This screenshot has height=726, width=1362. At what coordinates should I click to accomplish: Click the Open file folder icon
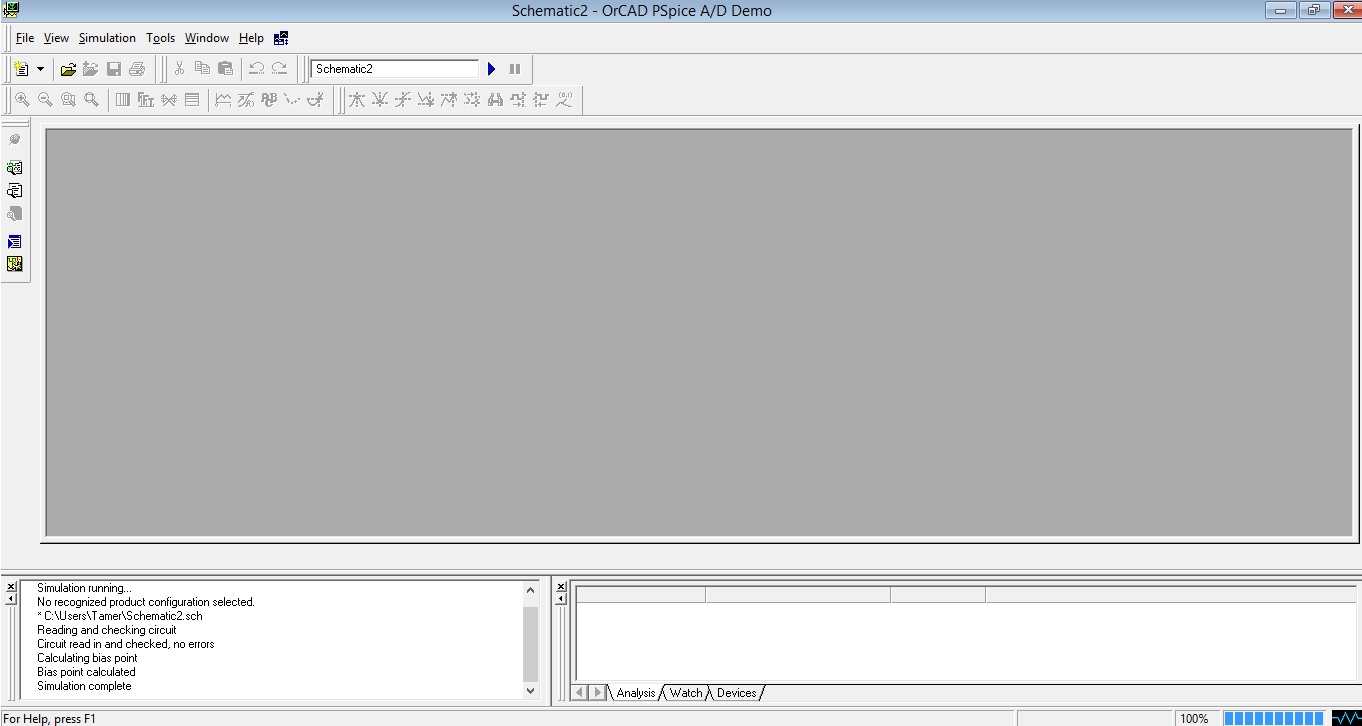(x=68, y=69)
